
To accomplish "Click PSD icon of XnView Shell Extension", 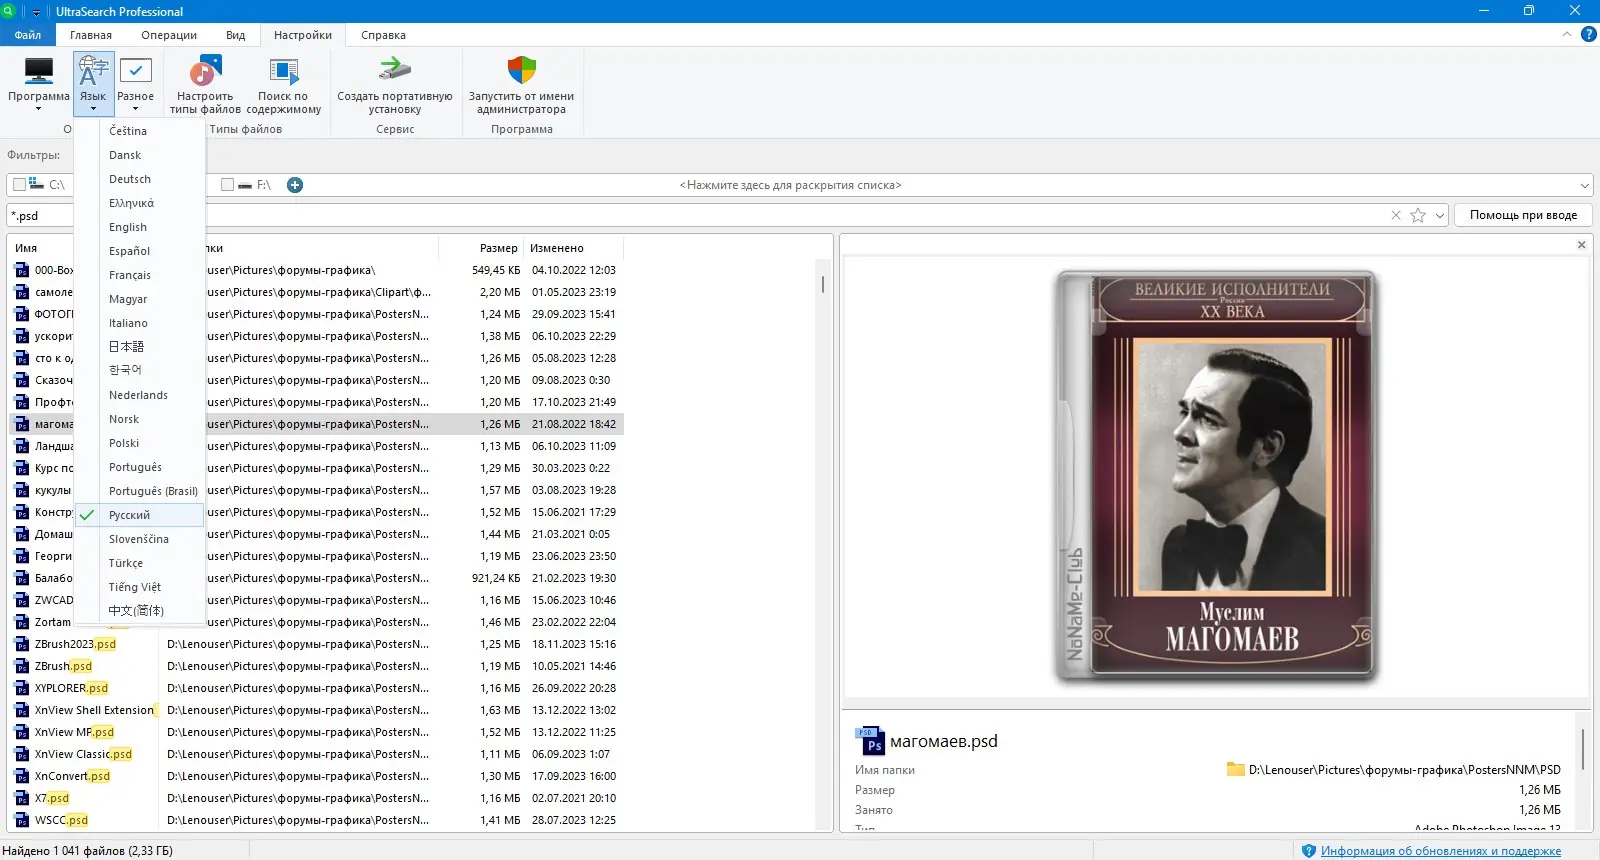I will [22, 710].
